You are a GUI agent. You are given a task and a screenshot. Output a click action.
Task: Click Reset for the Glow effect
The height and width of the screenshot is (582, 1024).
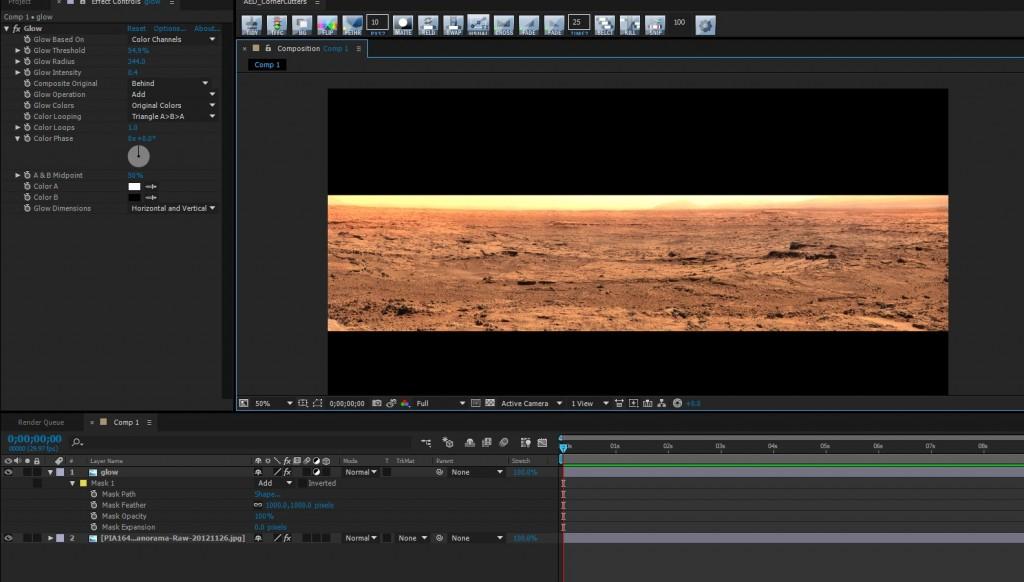[x=136, y=28]
